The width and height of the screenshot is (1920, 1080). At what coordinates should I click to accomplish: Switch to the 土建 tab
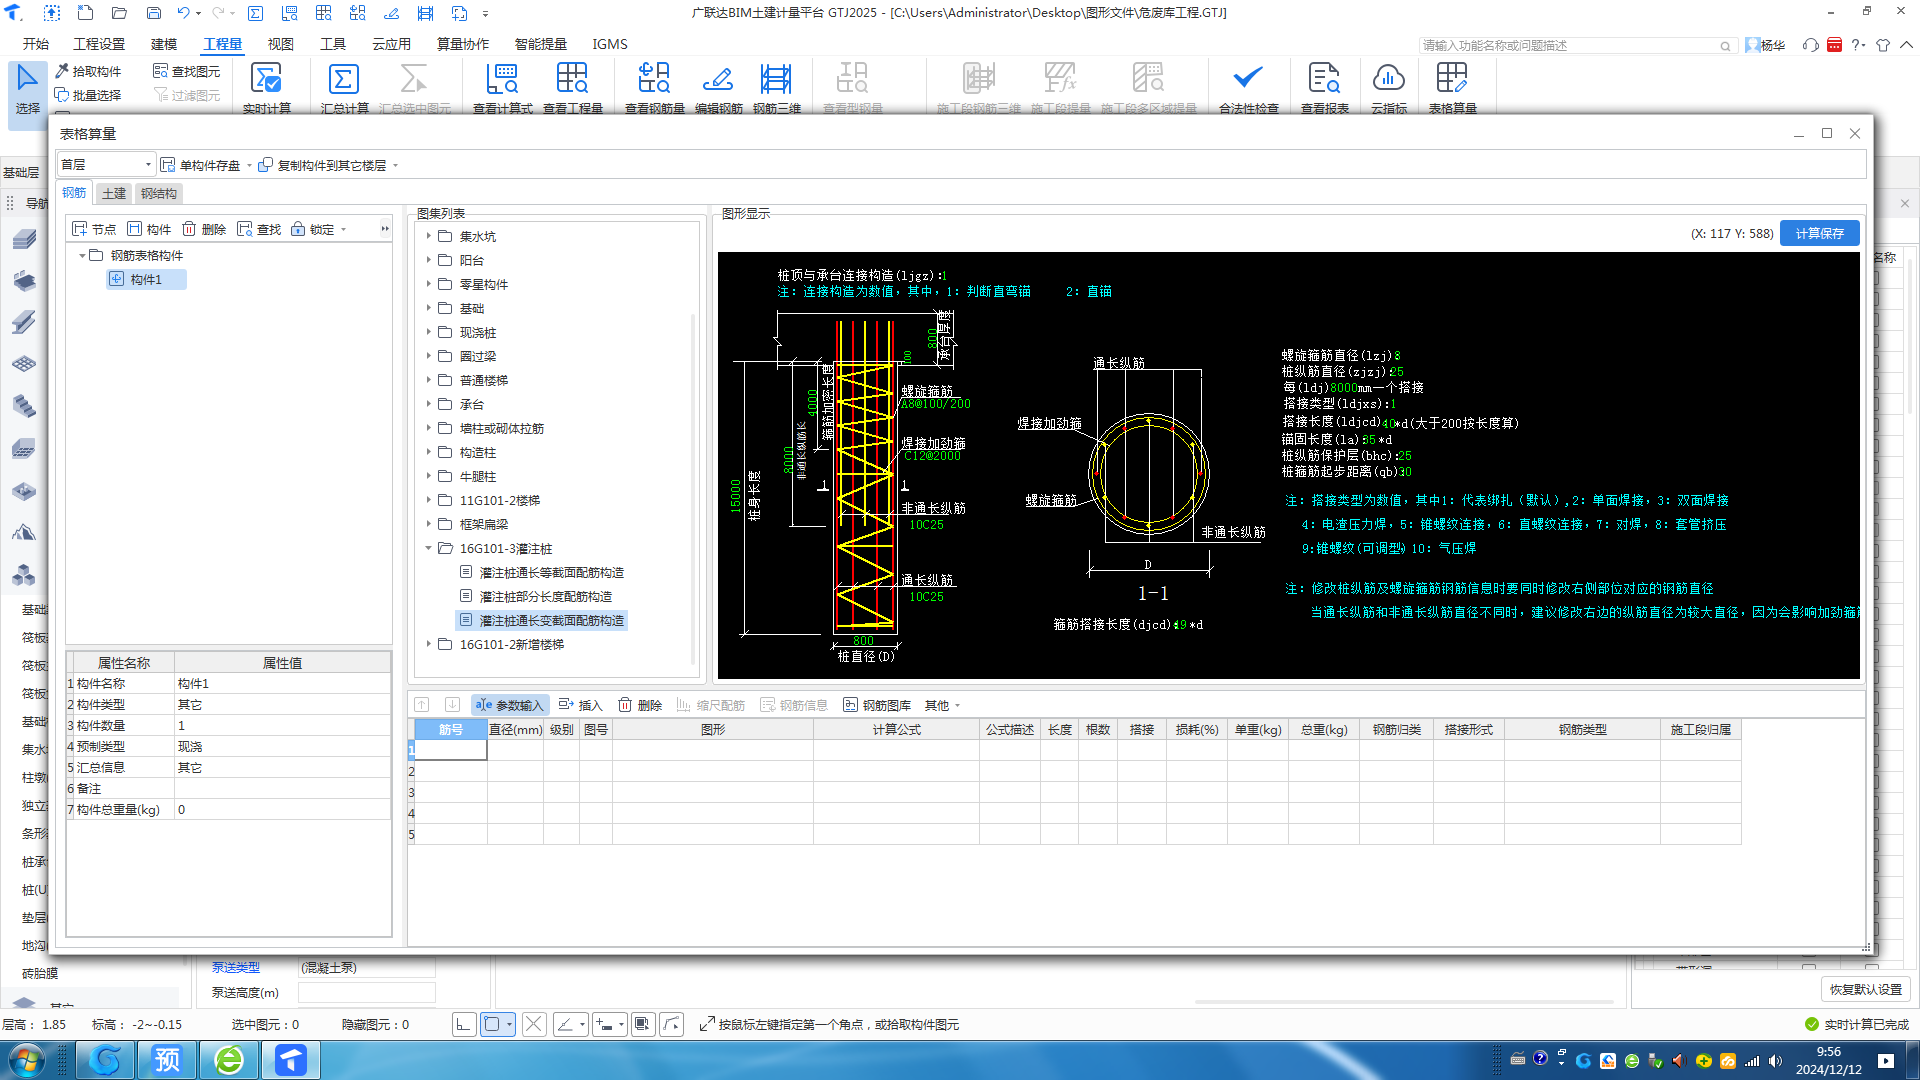pyautogui.click(x=114, y=193)
